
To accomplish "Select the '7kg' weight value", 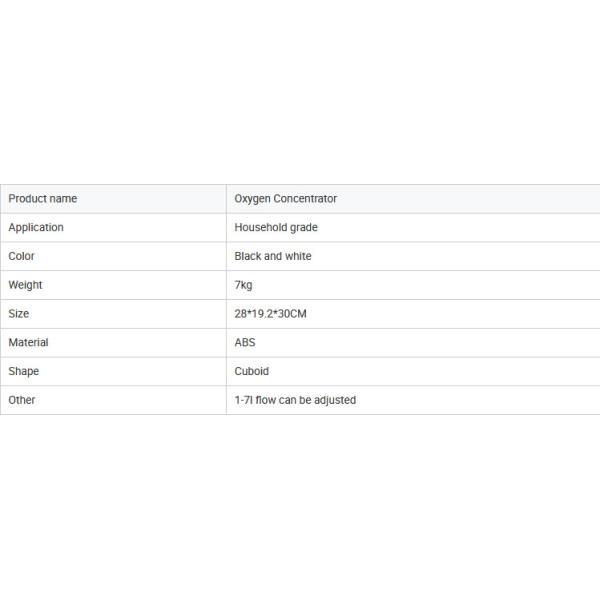I will click(243, 285).
